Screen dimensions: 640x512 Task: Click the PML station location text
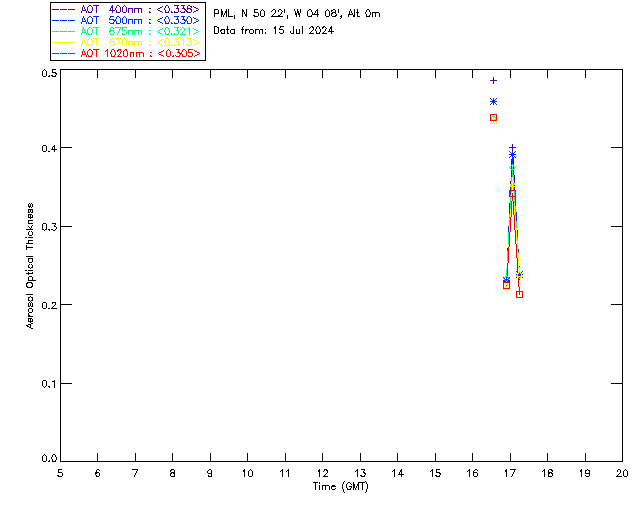pyautogui.click(x=297, y=14)
